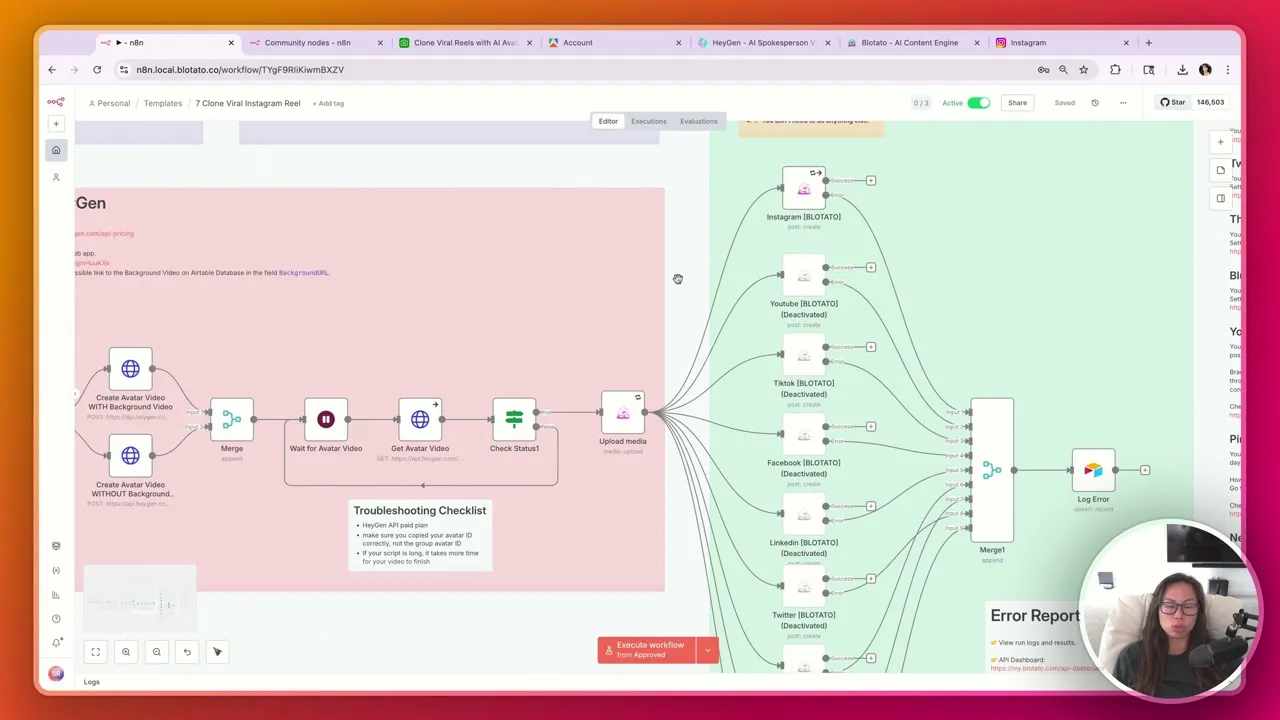The image size is (1280, 720).
Task: Select the Youtube [BLOTATO] deactivated node
Action: [x=804, y=275]
